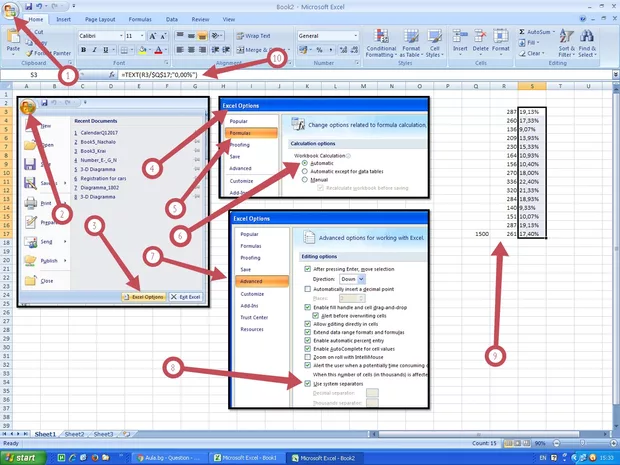Click the Wrap Text button

point(253,36)
